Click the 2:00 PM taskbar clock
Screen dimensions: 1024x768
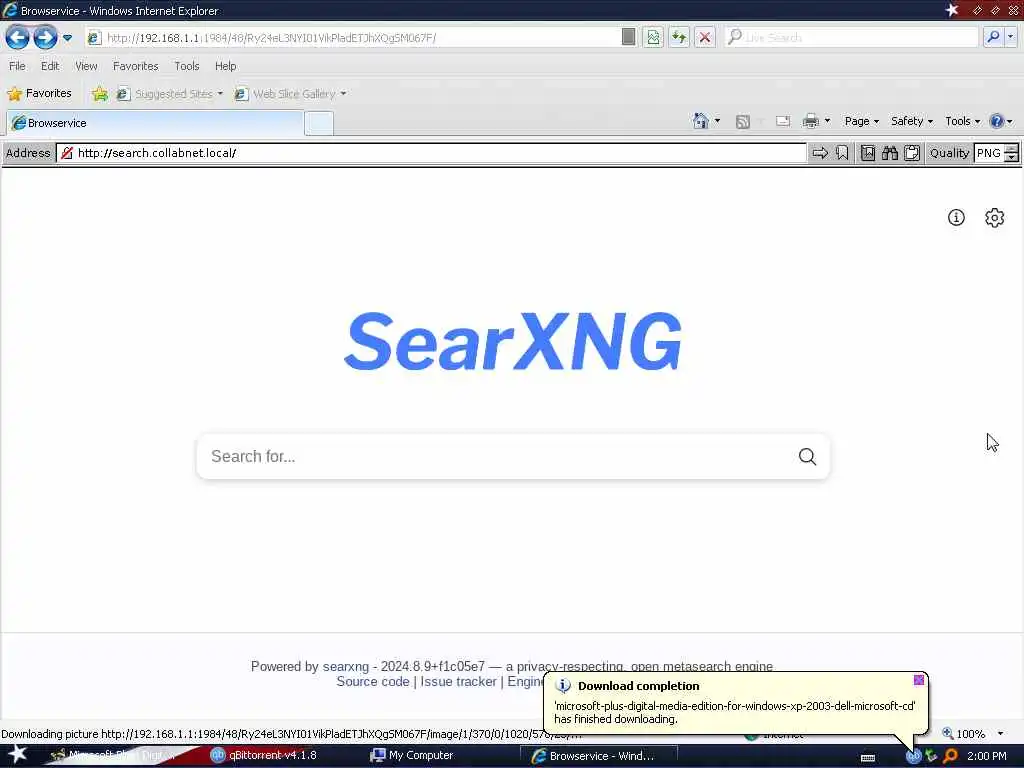[986, 756]
